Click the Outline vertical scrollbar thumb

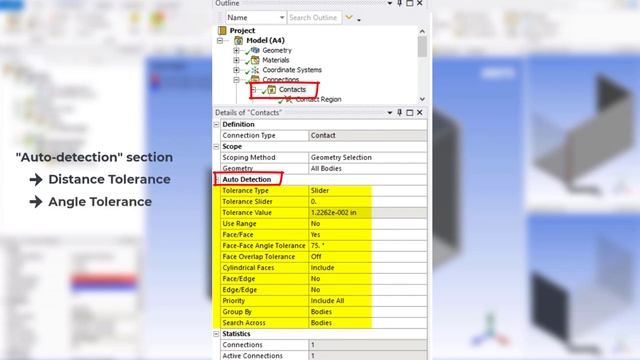click(x=422, y=47)
